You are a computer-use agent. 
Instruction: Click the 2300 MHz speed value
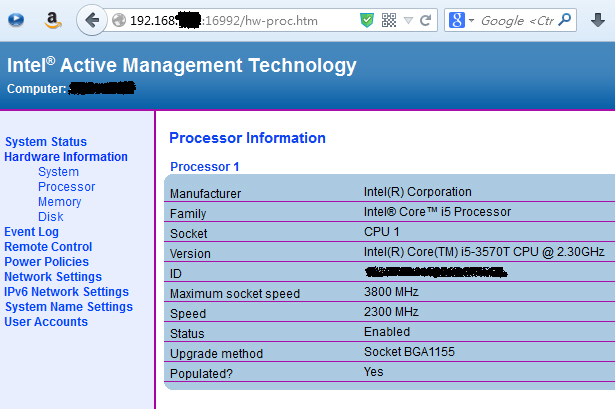click(x=391, y=312)
